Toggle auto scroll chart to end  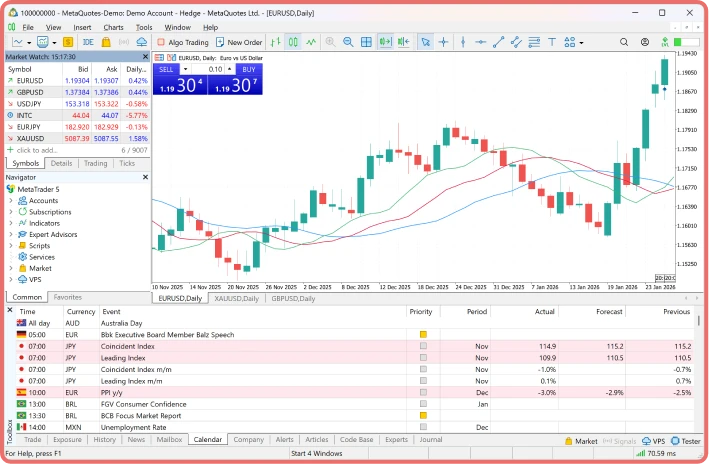(x=385, y=42)
